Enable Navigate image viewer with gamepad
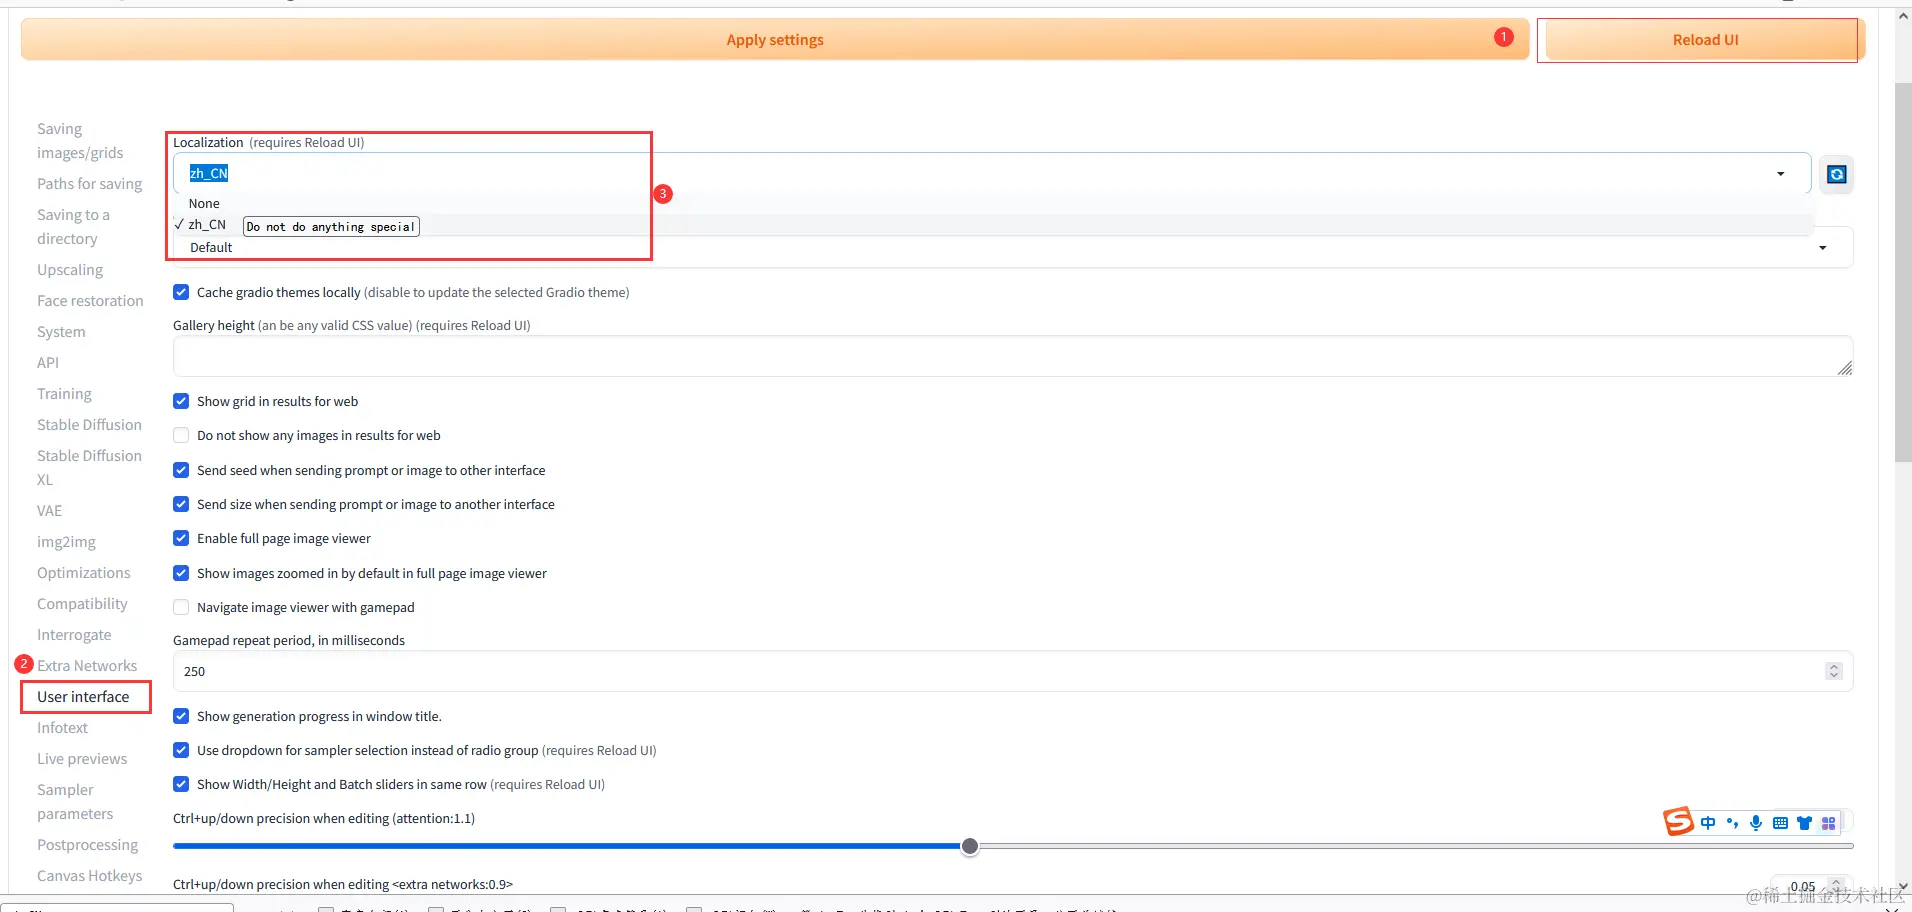The image size is (1912, 912). click(181, 607)
